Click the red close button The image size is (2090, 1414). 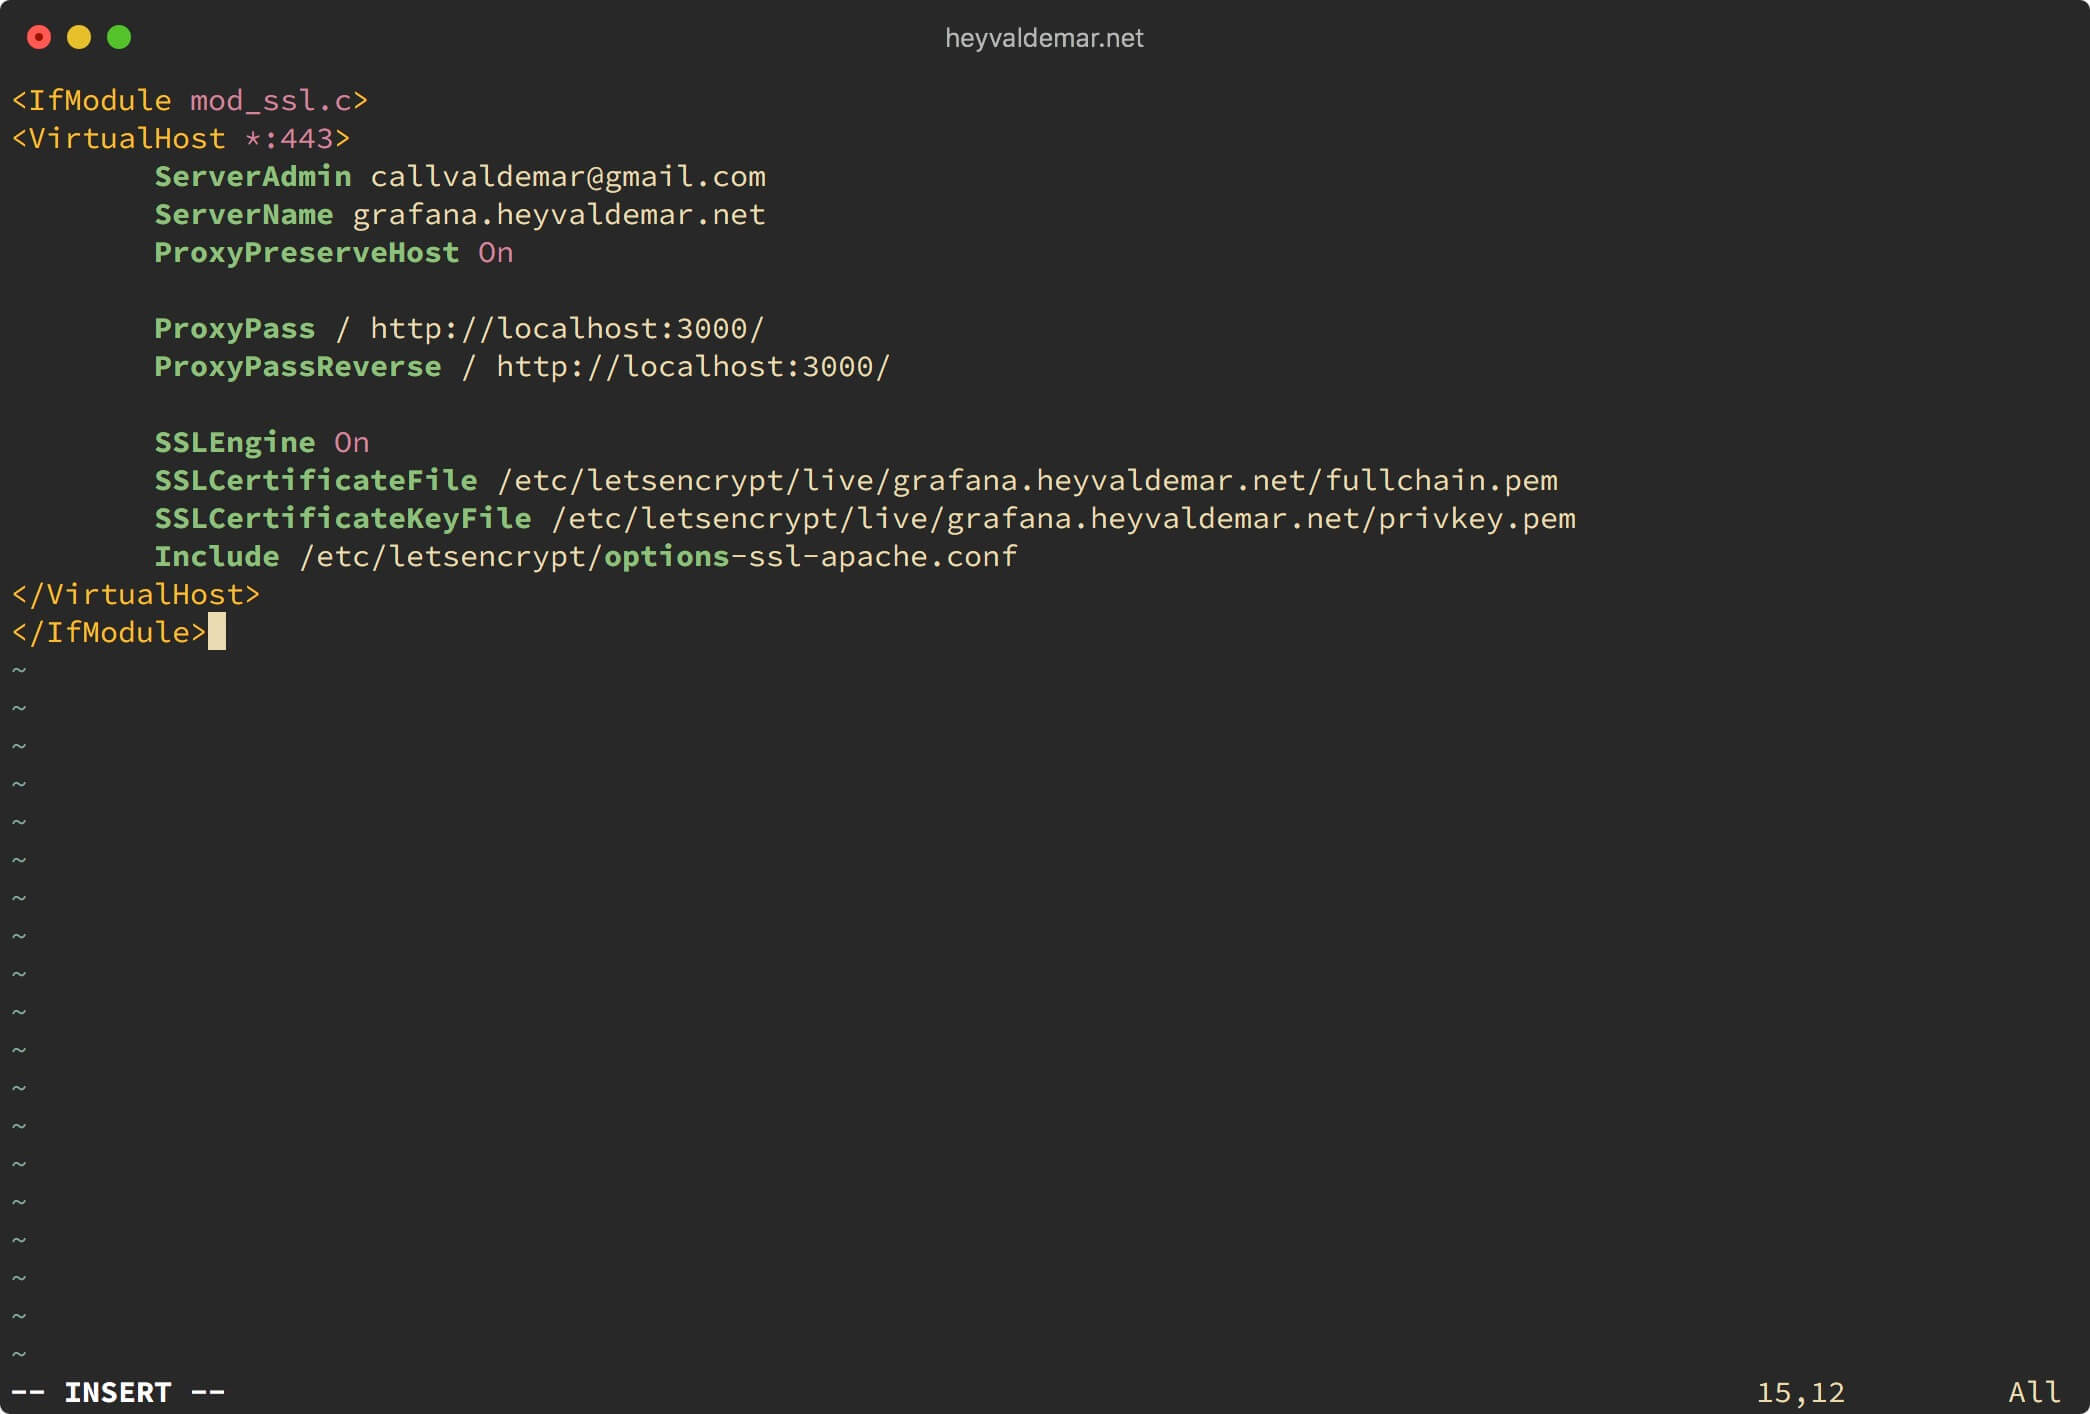click(39, 35)
